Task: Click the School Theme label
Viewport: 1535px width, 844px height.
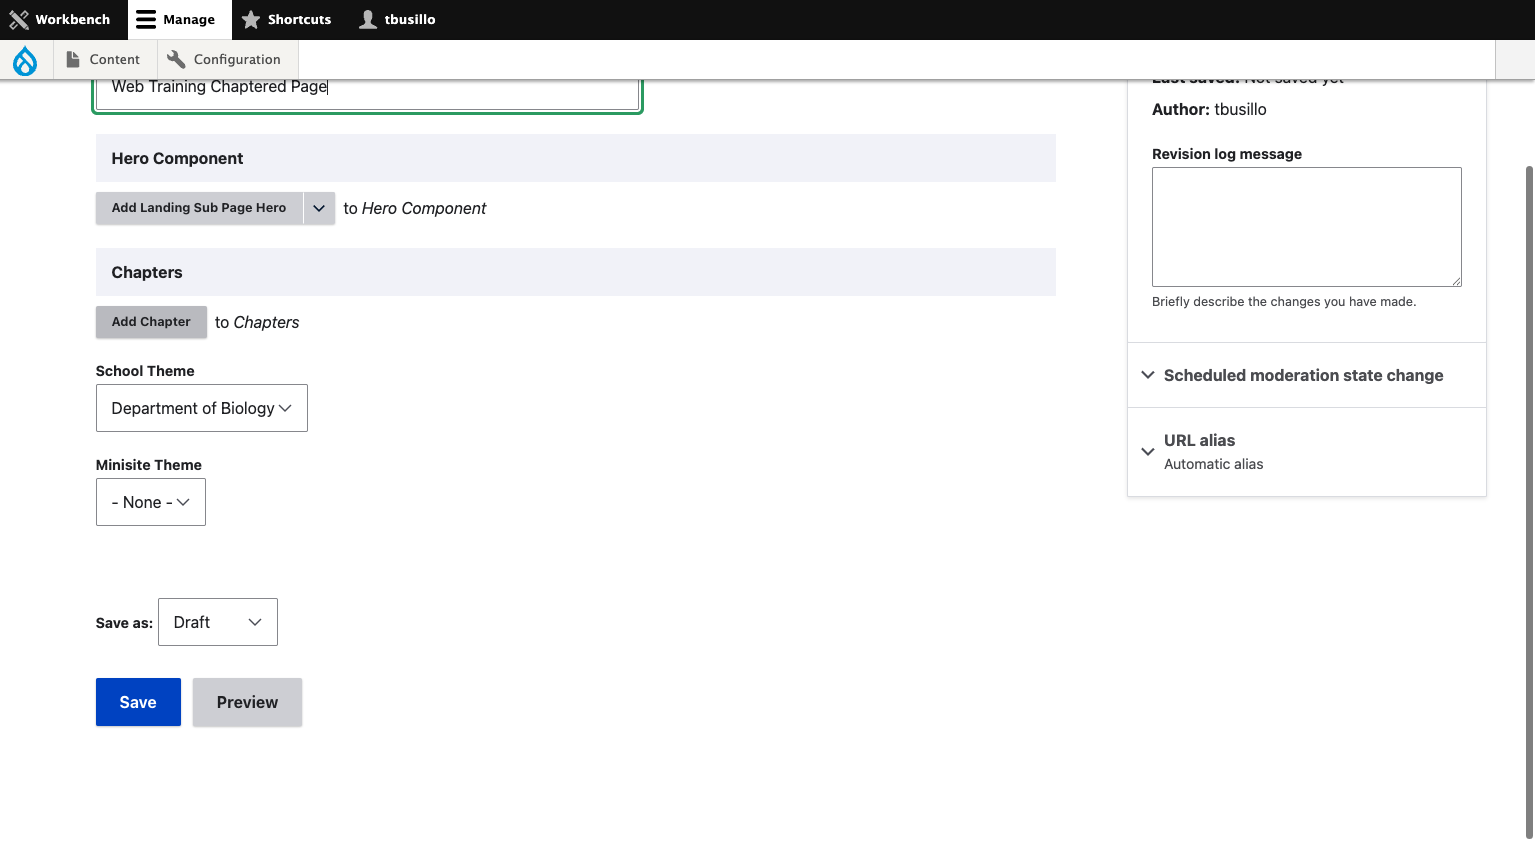Action: click(145, 371)
